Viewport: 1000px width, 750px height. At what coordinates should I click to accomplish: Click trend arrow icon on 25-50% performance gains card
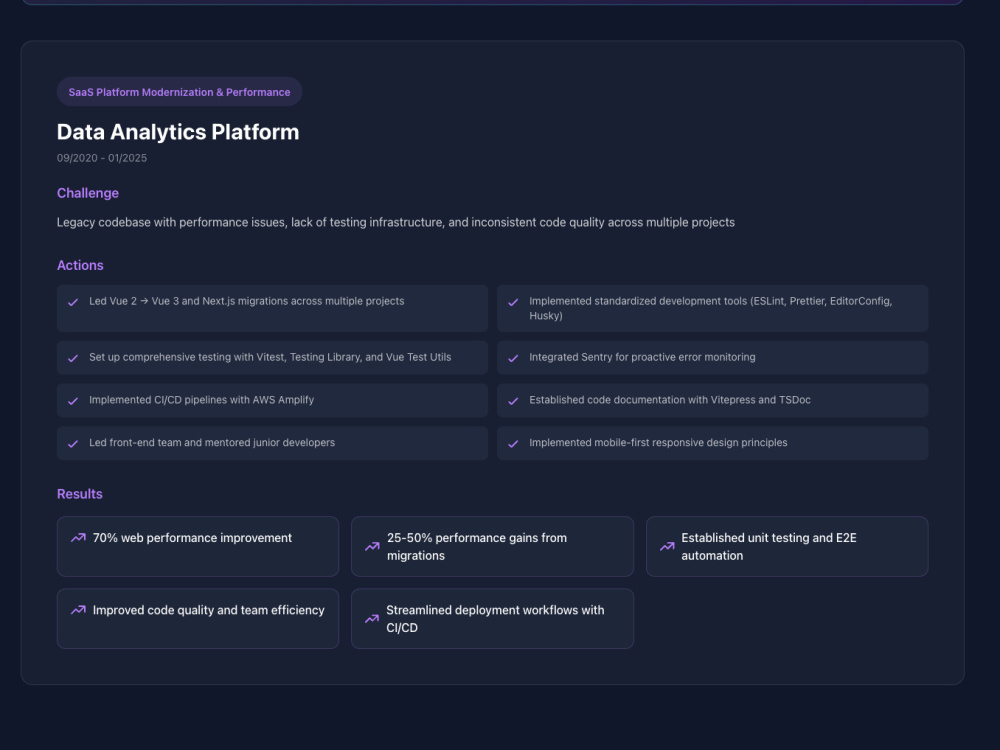tap(372, 547)
